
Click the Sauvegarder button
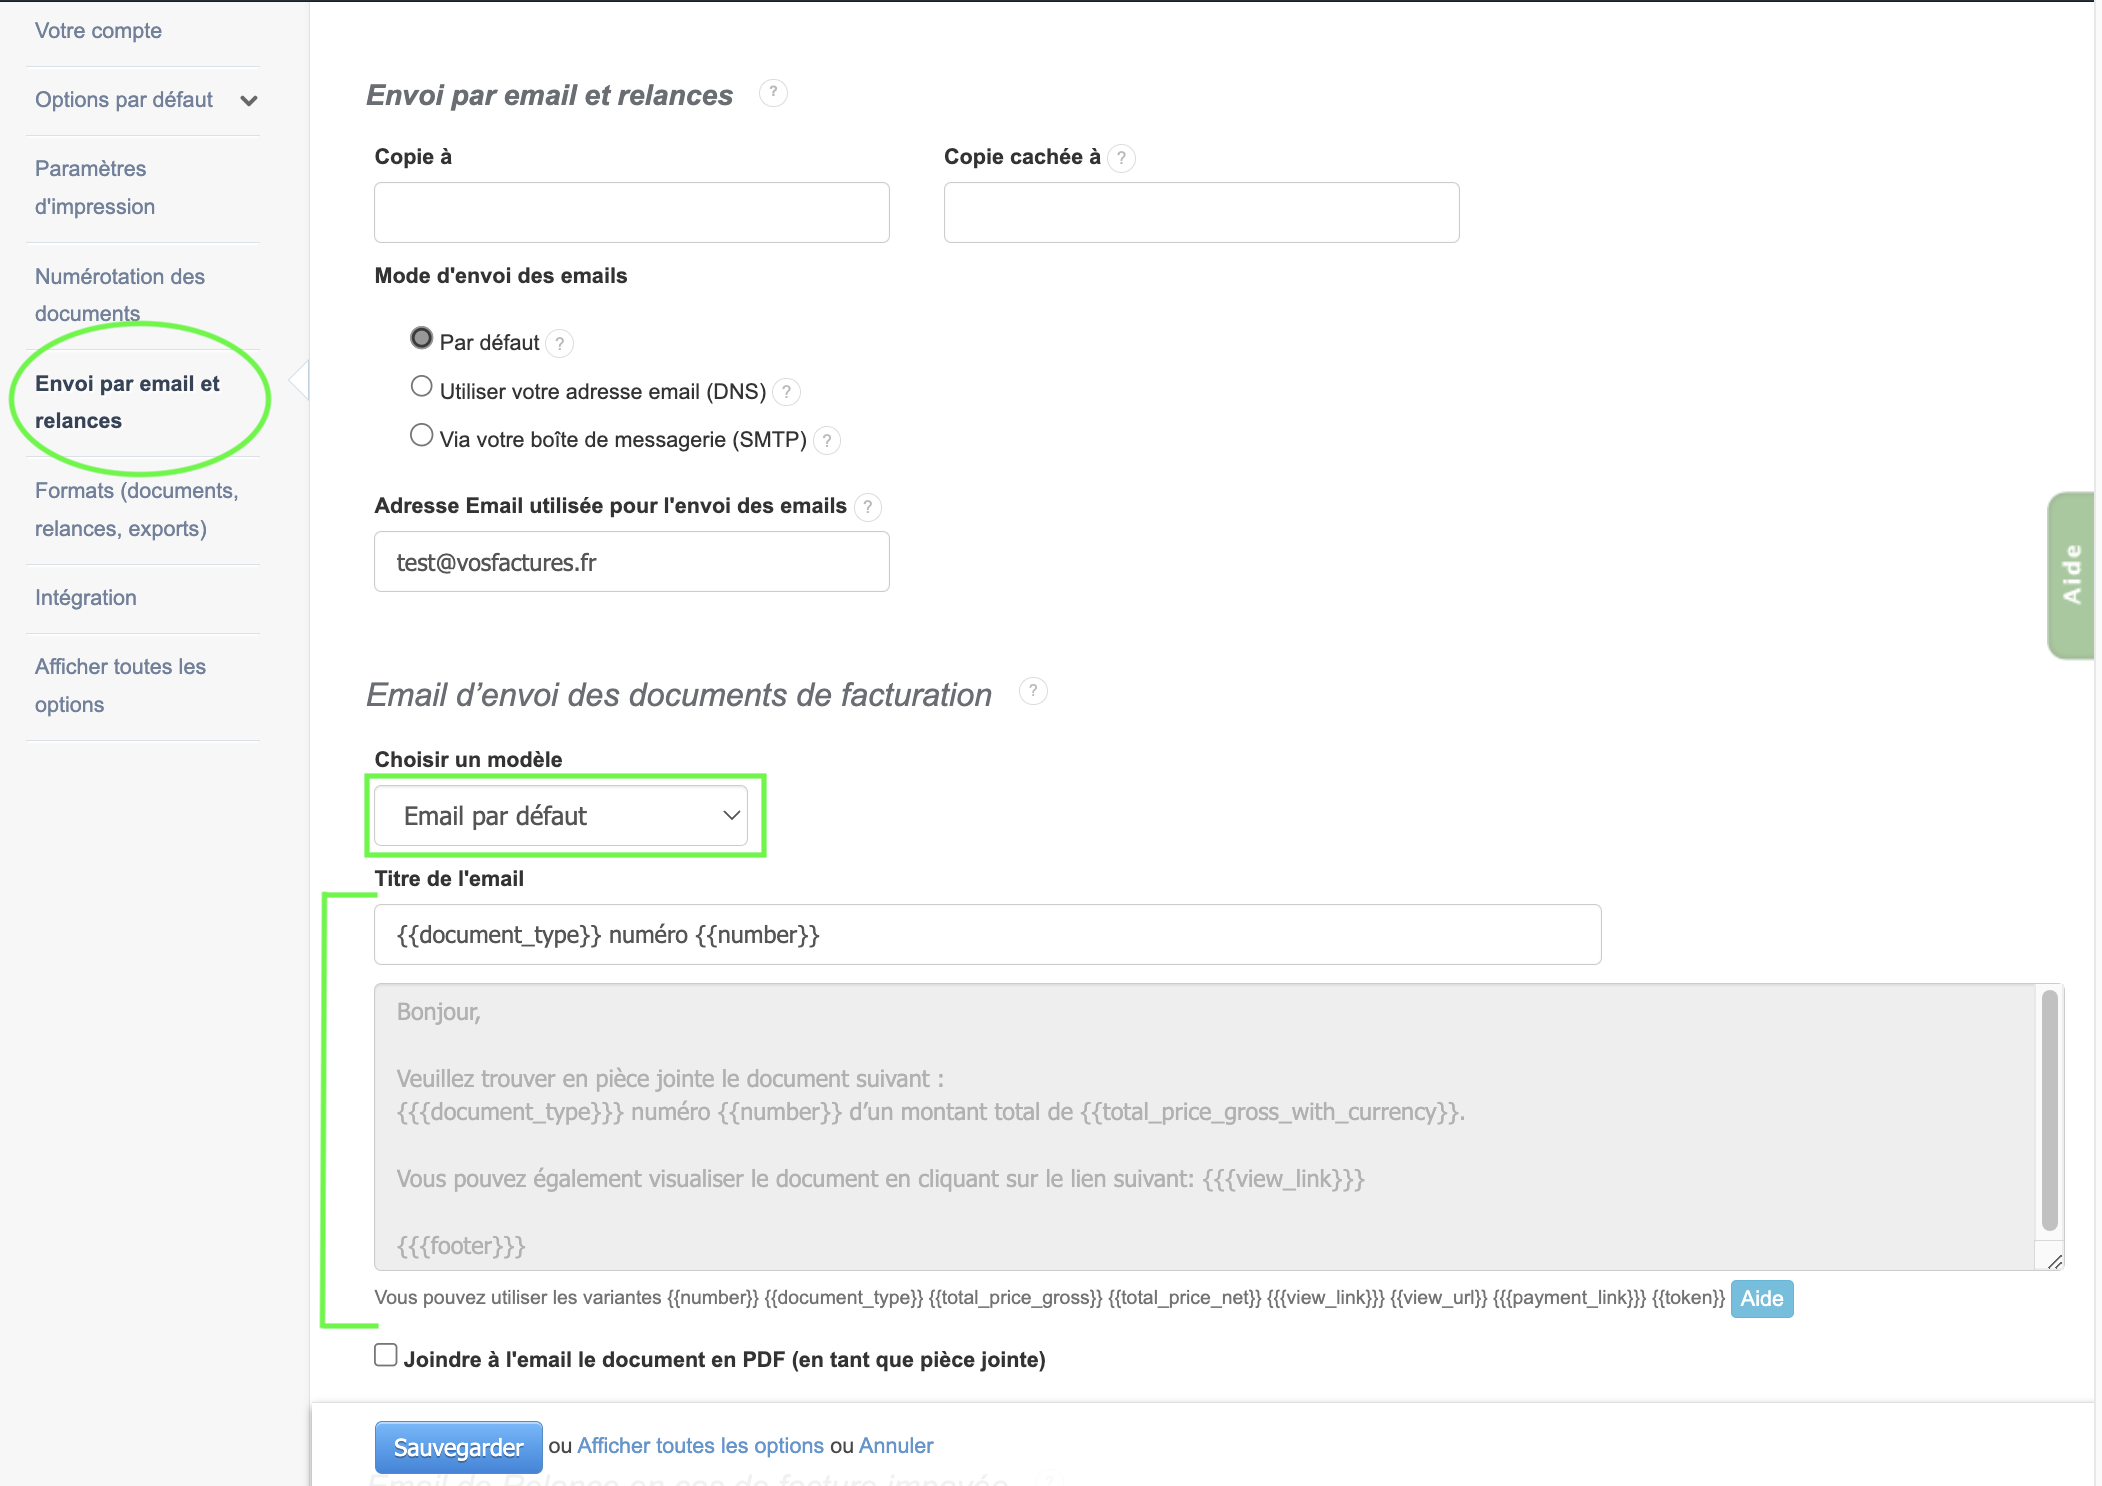[x=458, y=1446]
